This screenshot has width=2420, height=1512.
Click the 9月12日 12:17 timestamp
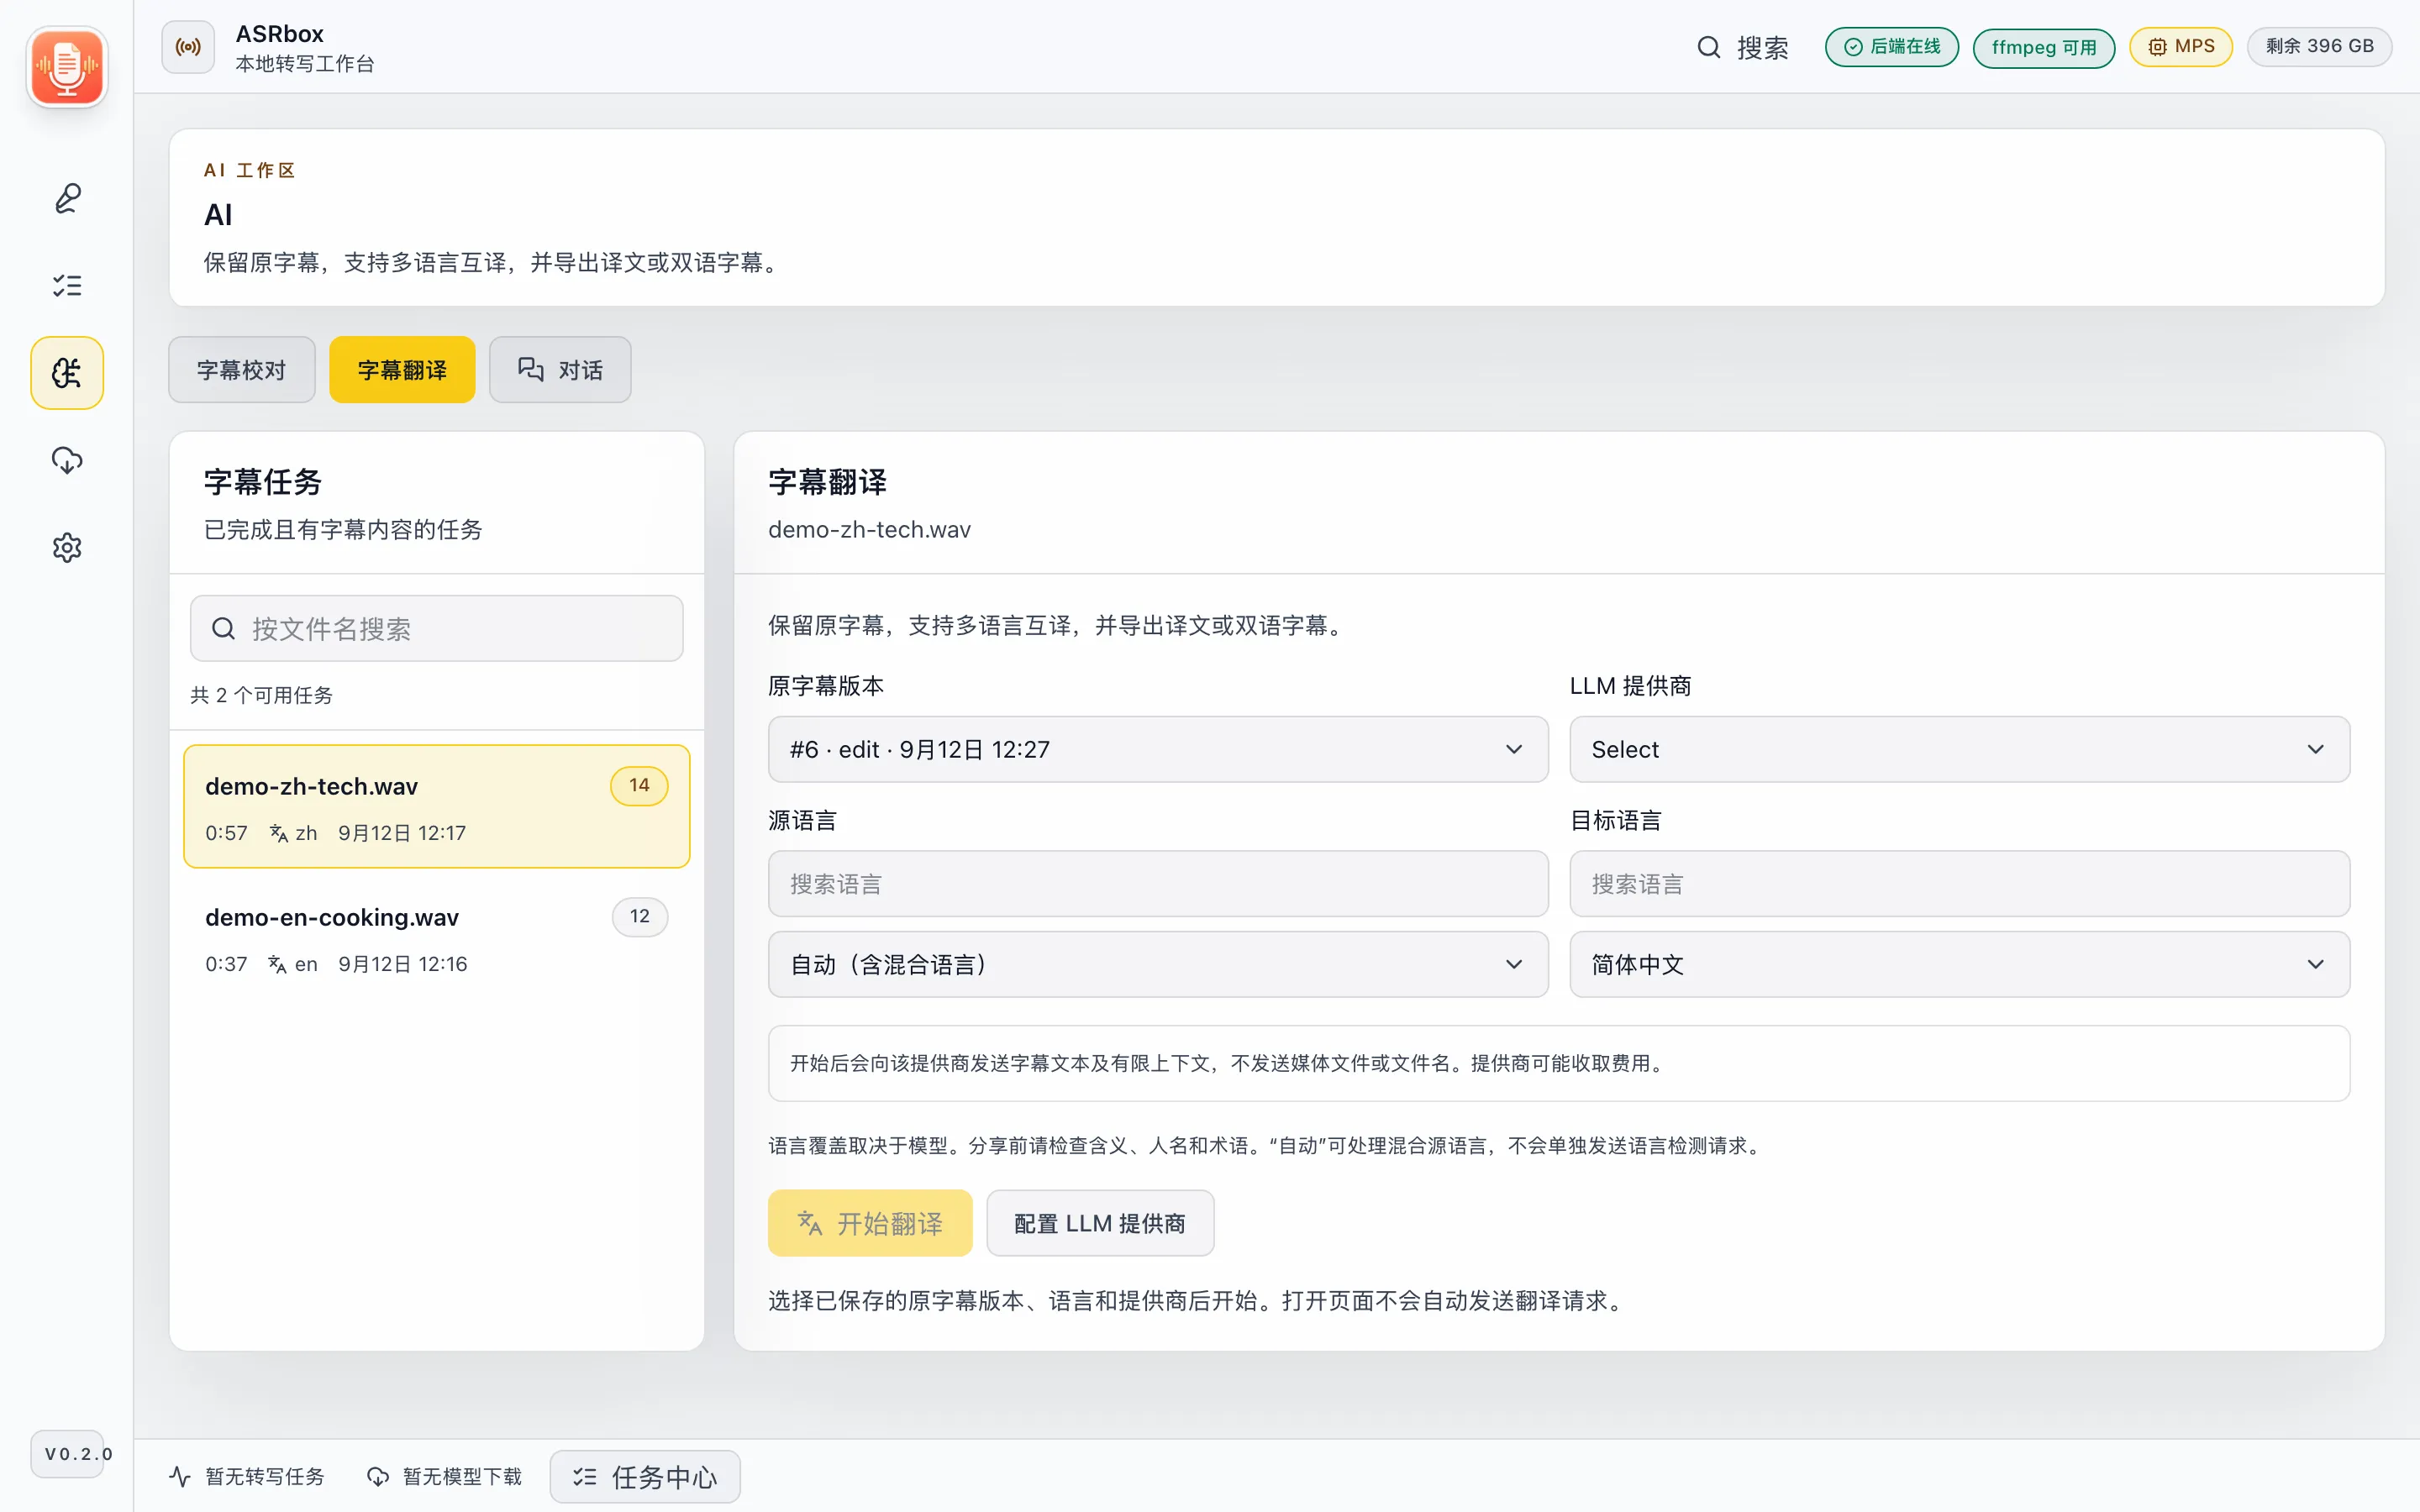point(402,833)
